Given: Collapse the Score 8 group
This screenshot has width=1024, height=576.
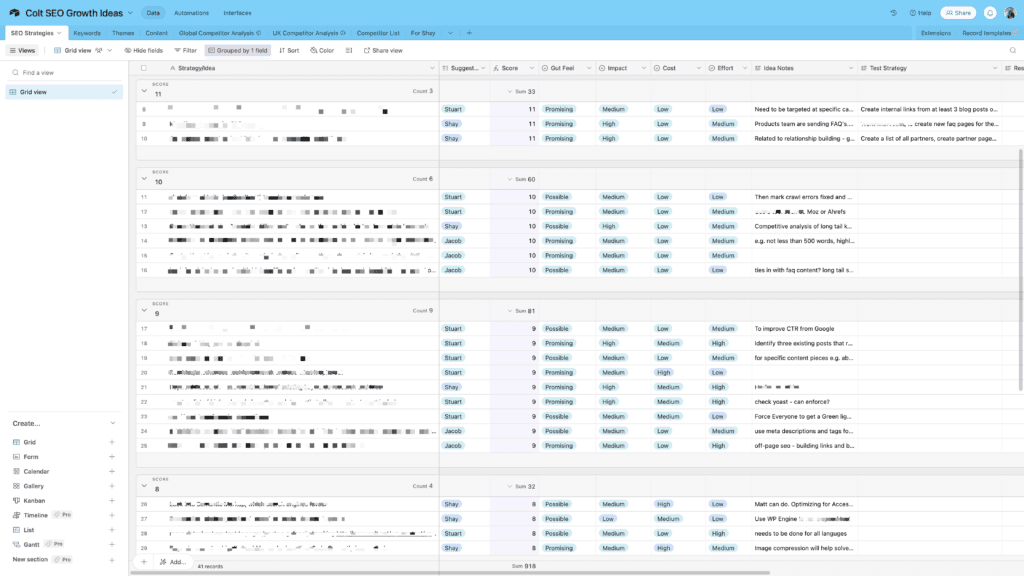Looking at the screenshot, I should point(144,486).
